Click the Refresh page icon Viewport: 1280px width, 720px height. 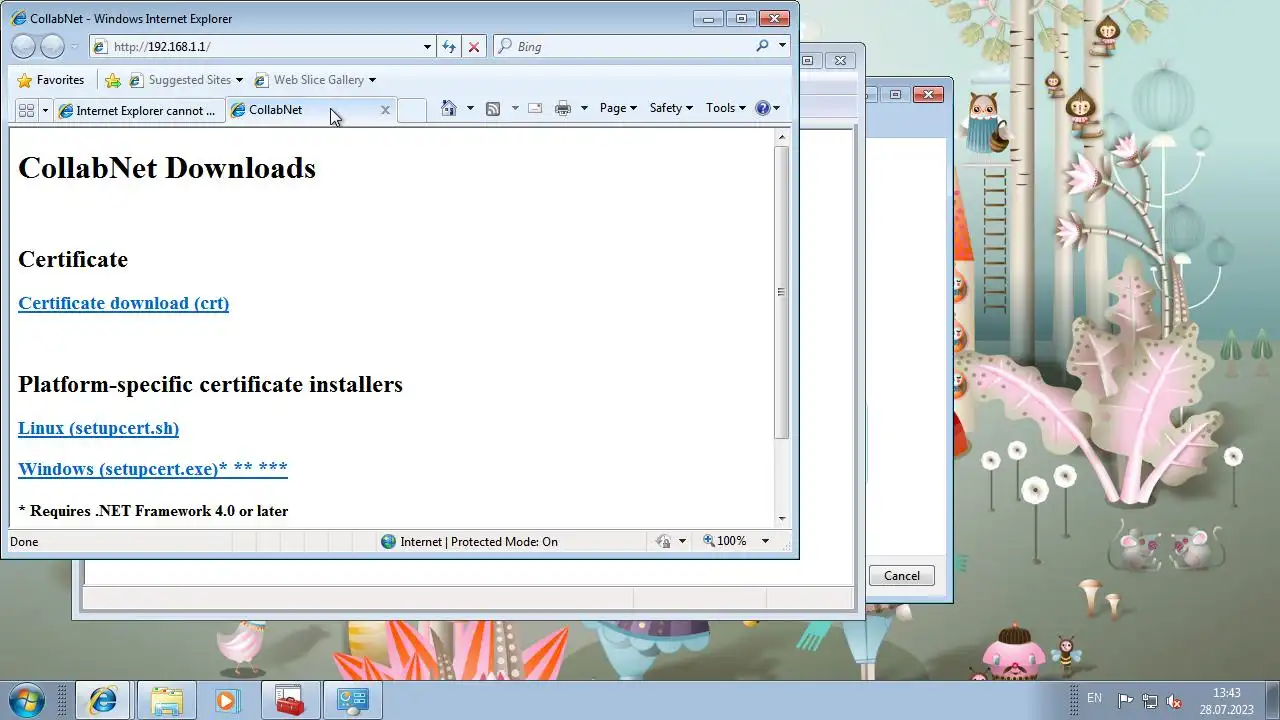point(449,46)
